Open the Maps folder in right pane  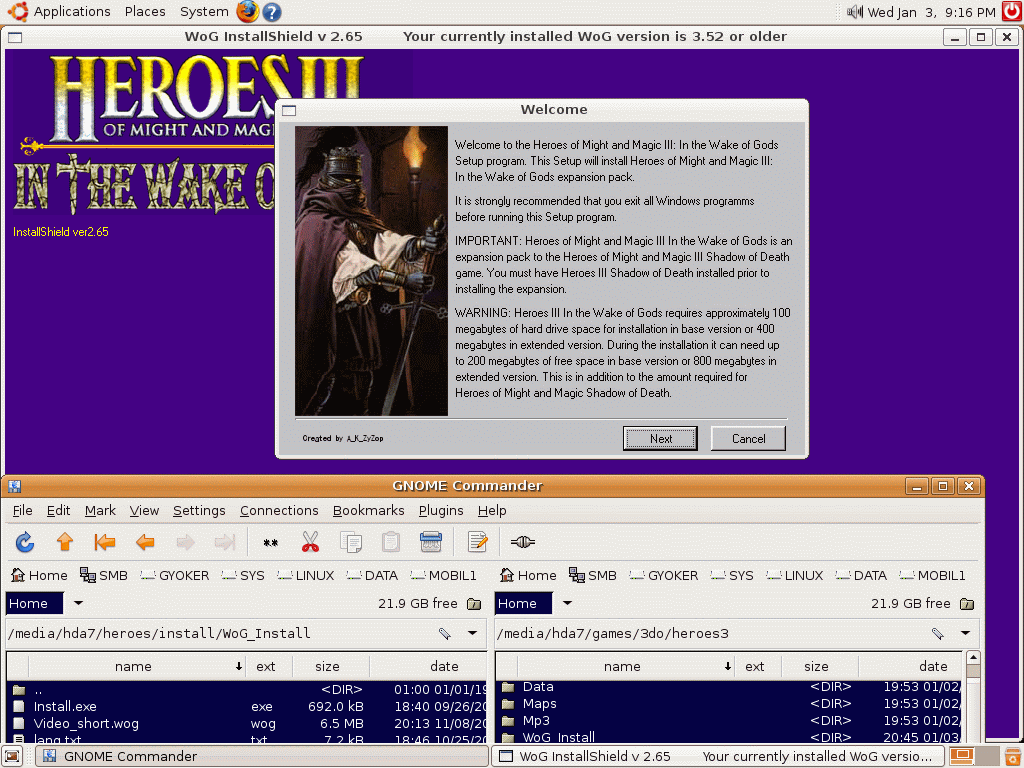(x=539, y=704)
